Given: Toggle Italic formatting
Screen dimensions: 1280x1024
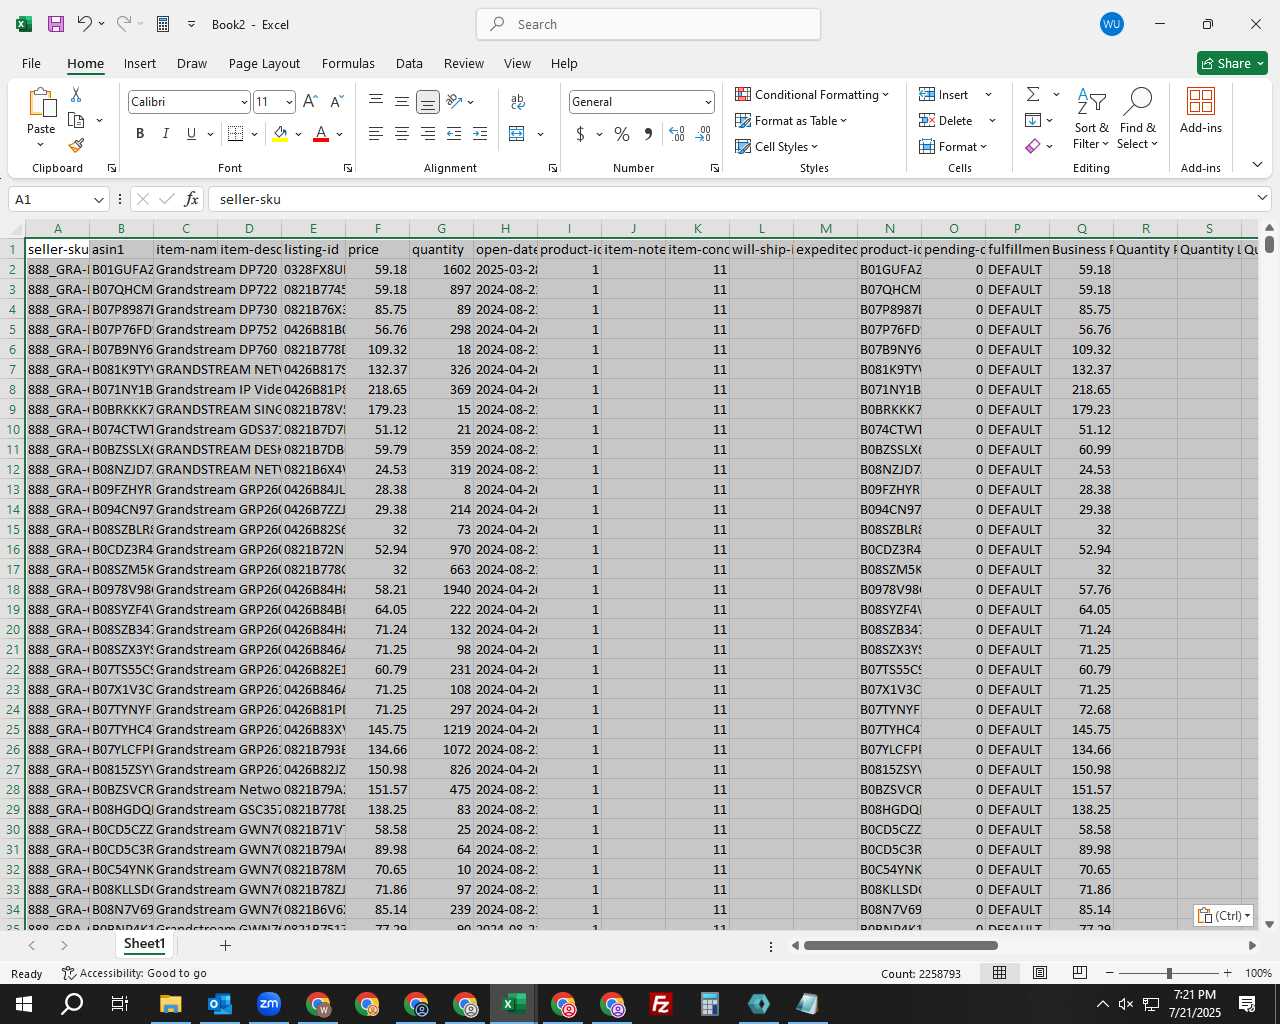Looking at the screenshot, I should 165,134.
